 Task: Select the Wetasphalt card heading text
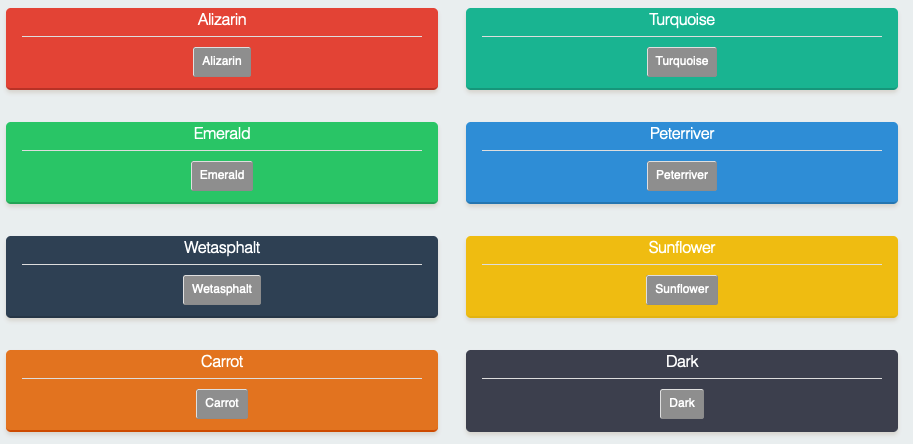(222, 248)
